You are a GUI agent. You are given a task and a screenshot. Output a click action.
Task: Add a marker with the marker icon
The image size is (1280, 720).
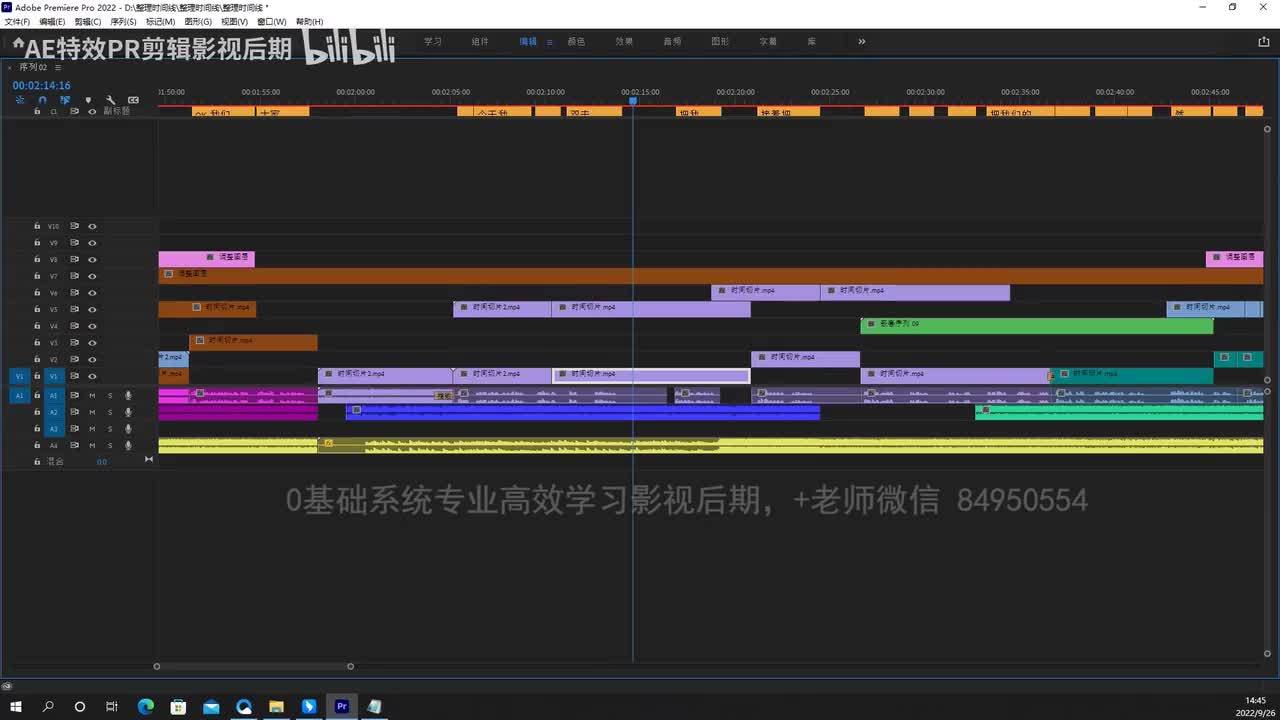coord(88,100)
